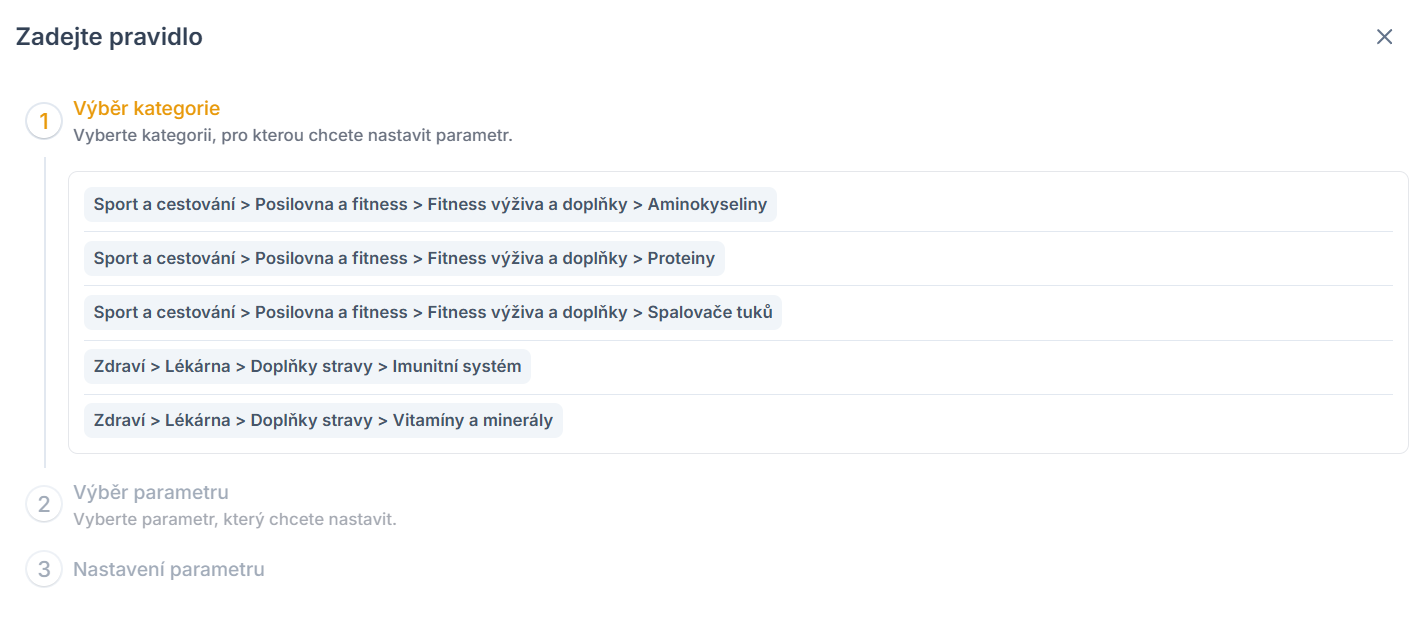Select the Aminokyseliny category

430,205
